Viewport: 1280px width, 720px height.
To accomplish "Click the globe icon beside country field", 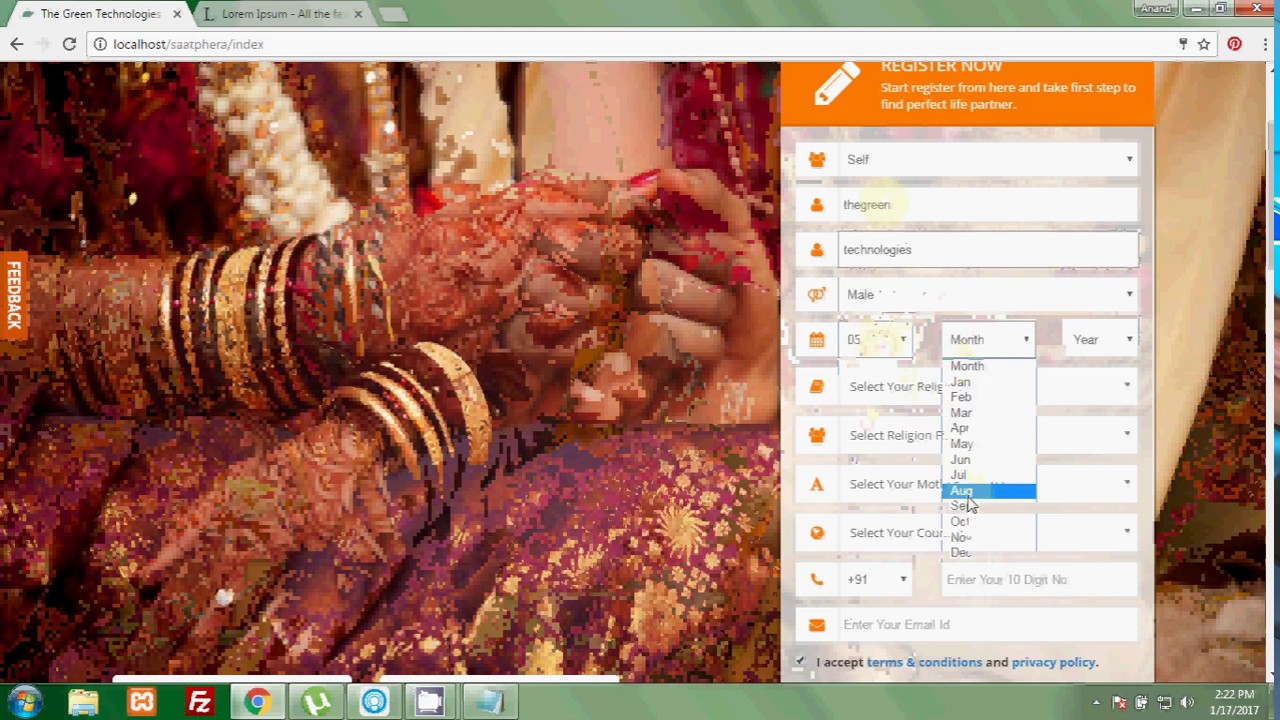I will pos(817,533).
